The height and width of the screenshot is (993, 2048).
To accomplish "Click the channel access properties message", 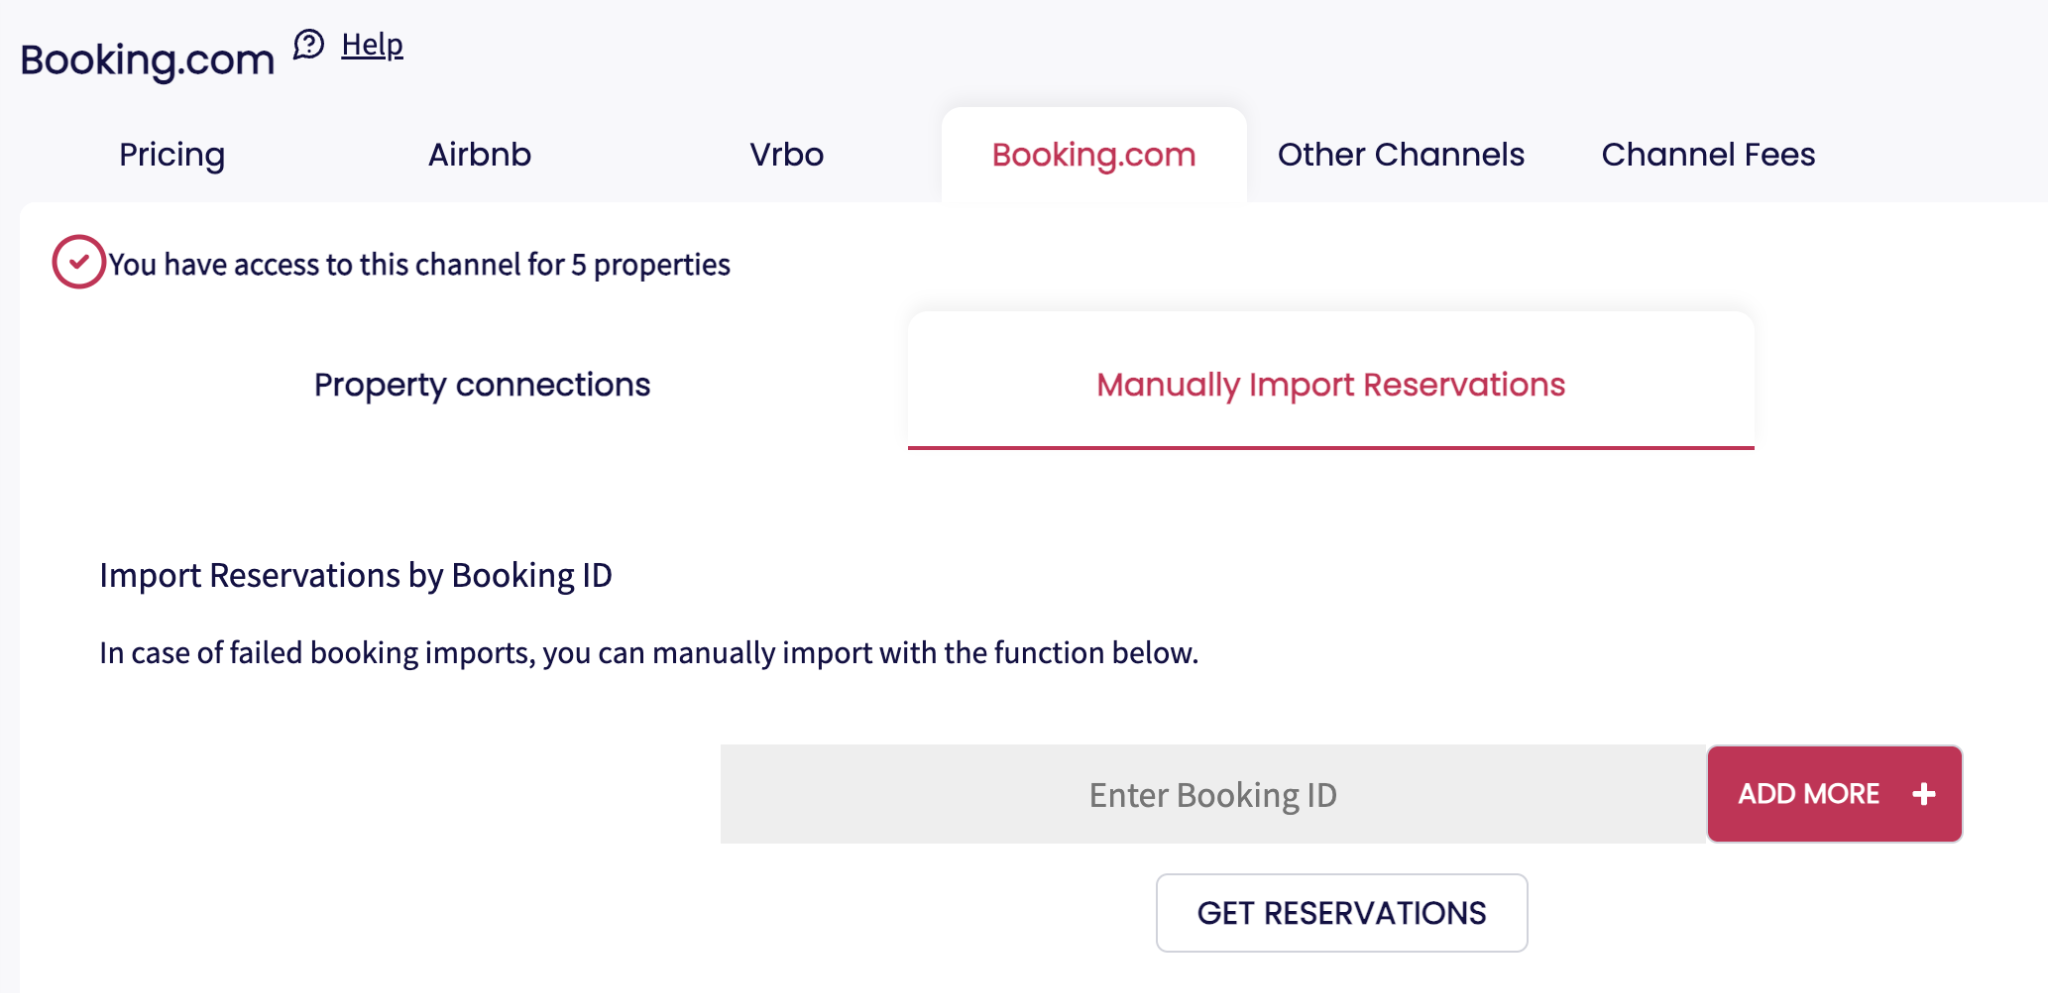I will tap(419, 265).
